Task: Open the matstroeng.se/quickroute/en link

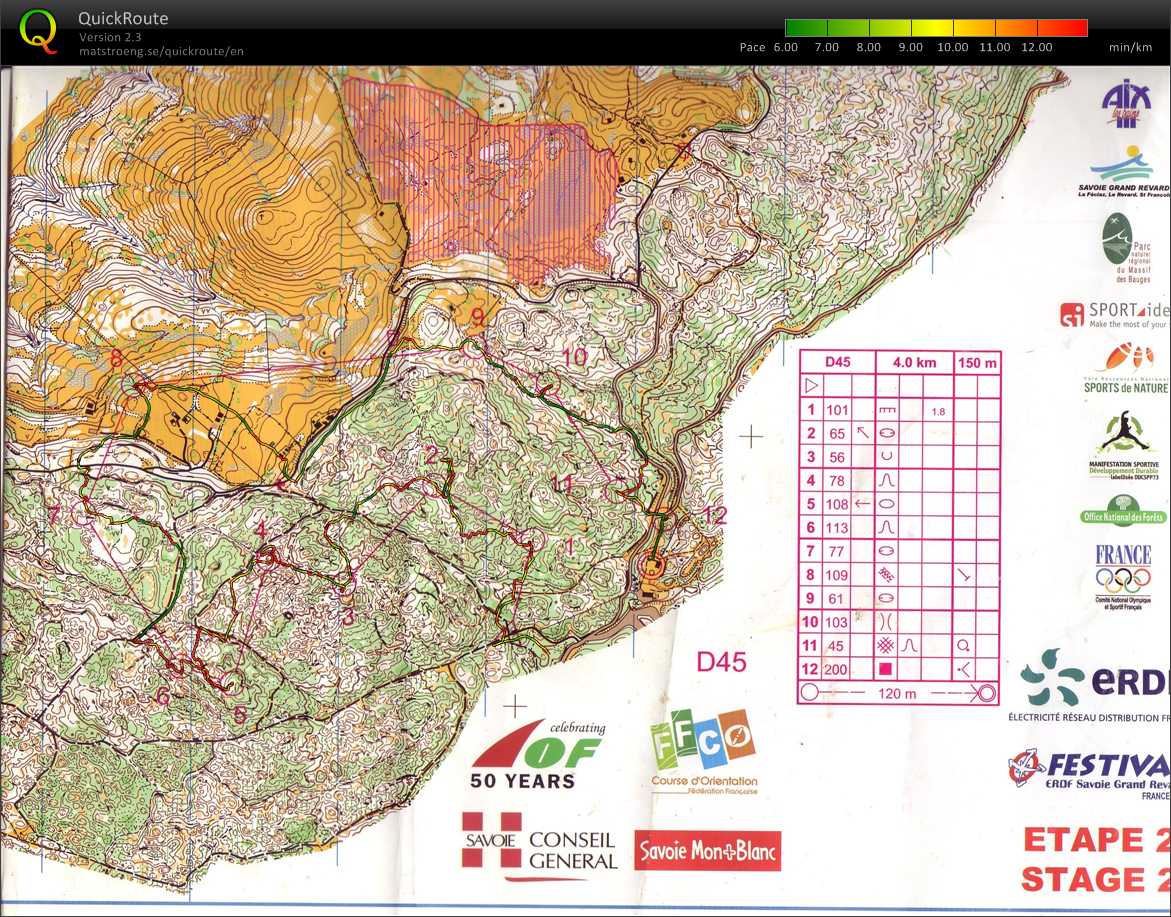Action: click(161, 52)
